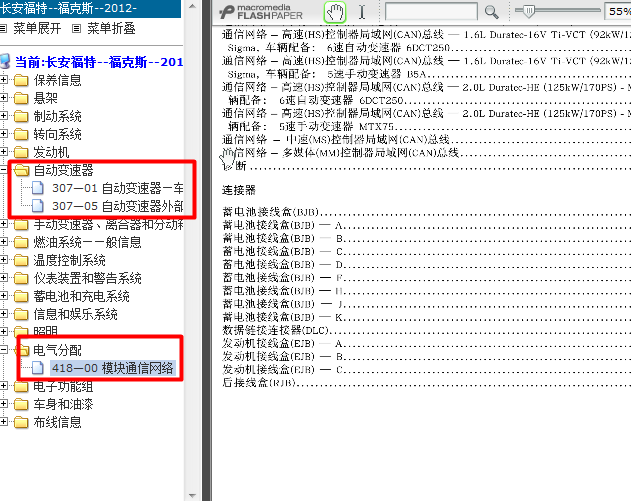Click the Macromedia FlashPaper logo
This screenshot has height=501, width=631.
[261, 12]
